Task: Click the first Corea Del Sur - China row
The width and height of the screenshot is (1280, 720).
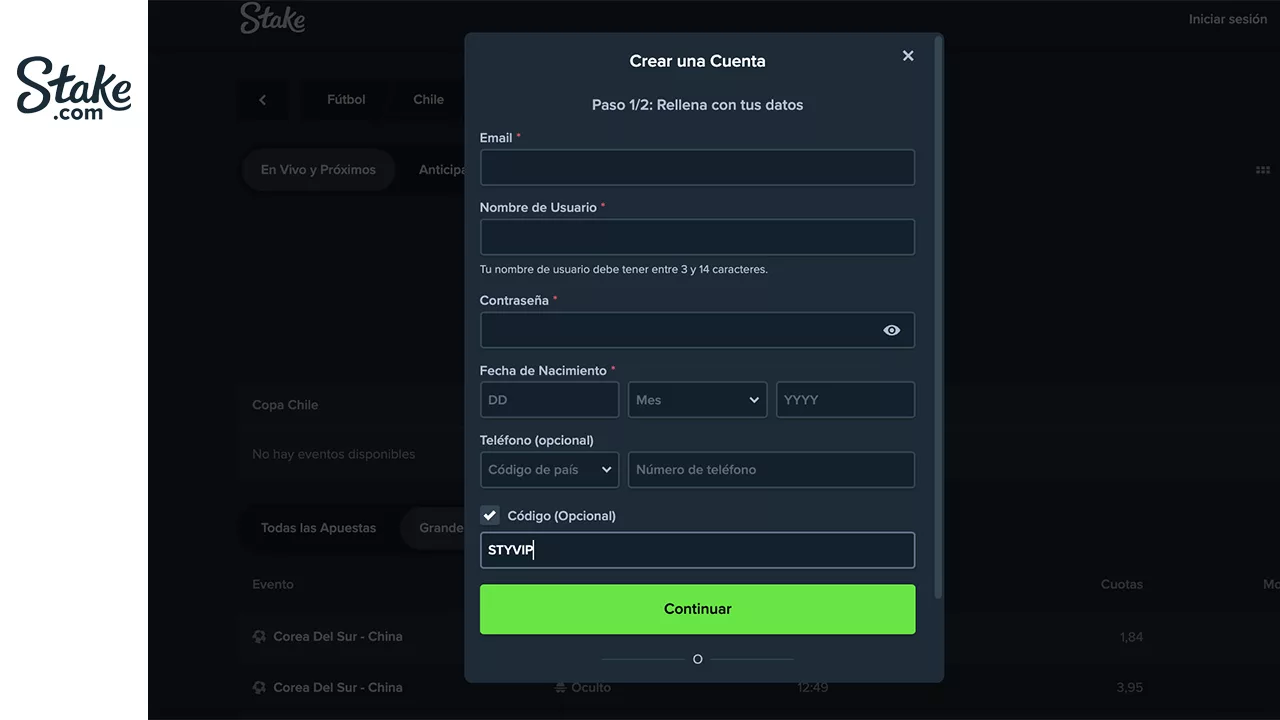Action: click(337, 636)
